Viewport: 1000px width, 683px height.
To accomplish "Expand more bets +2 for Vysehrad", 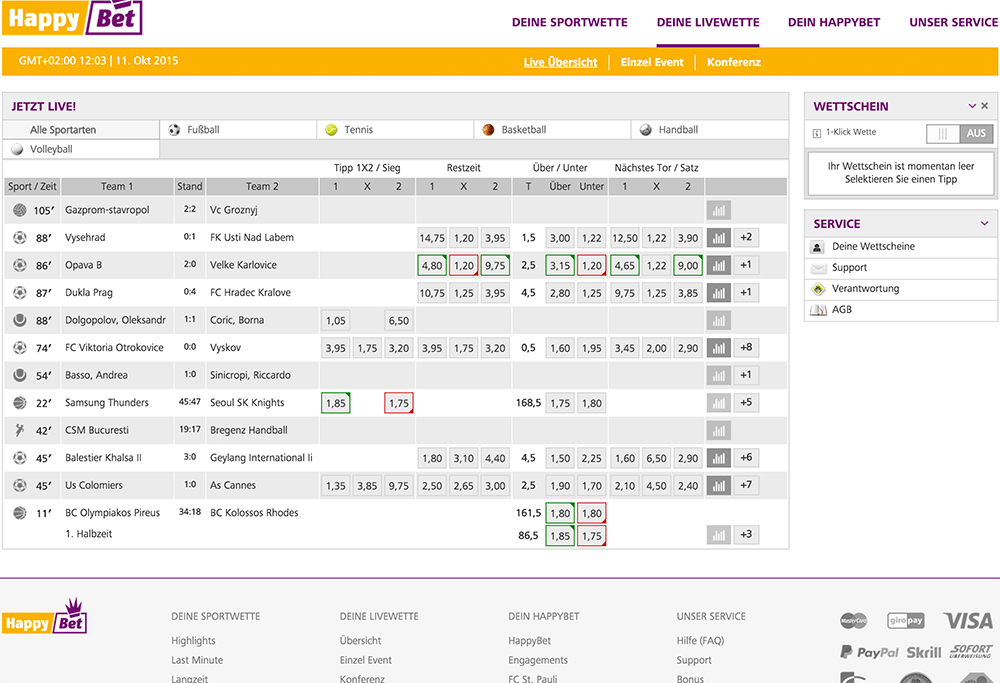I will point(746,238).
